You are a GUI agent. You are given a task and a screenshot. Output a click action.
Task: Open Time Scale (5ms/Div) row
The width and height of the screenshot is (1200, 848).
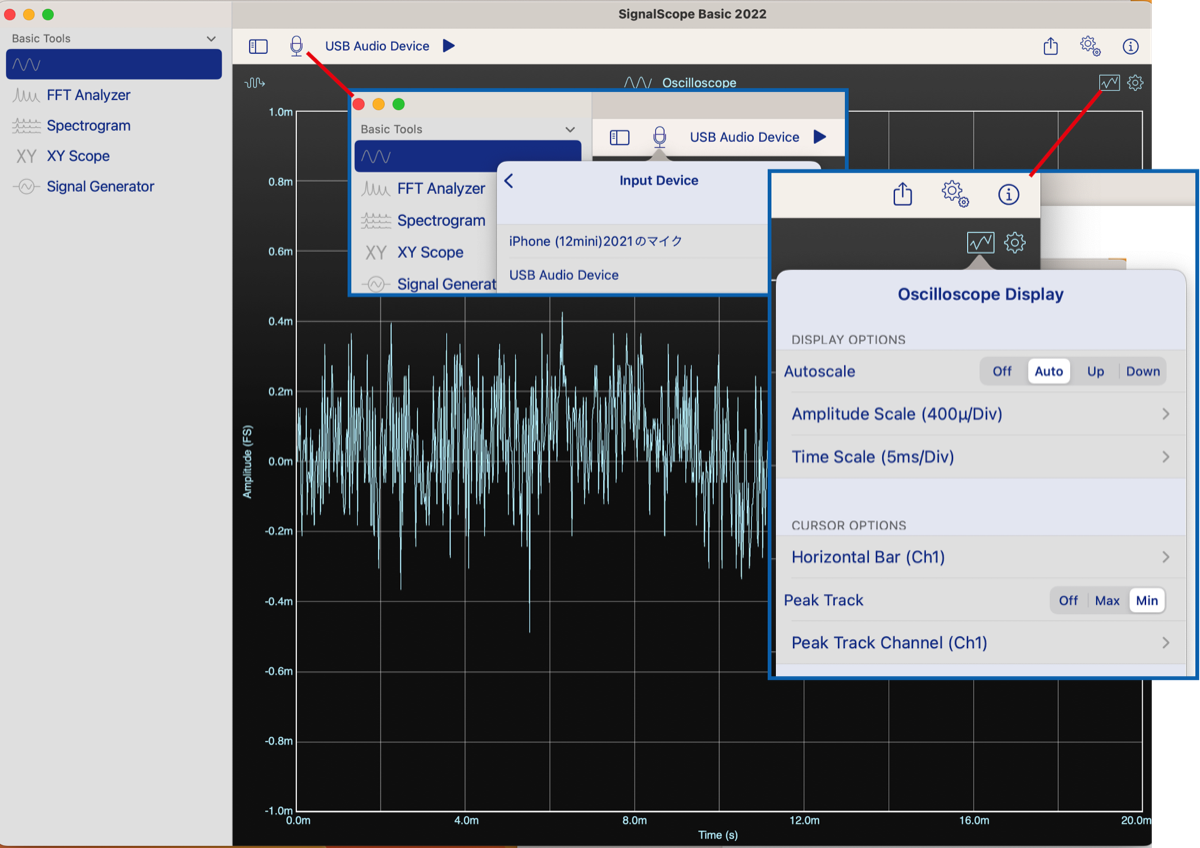pyautogui.click(x=980, y=457)
